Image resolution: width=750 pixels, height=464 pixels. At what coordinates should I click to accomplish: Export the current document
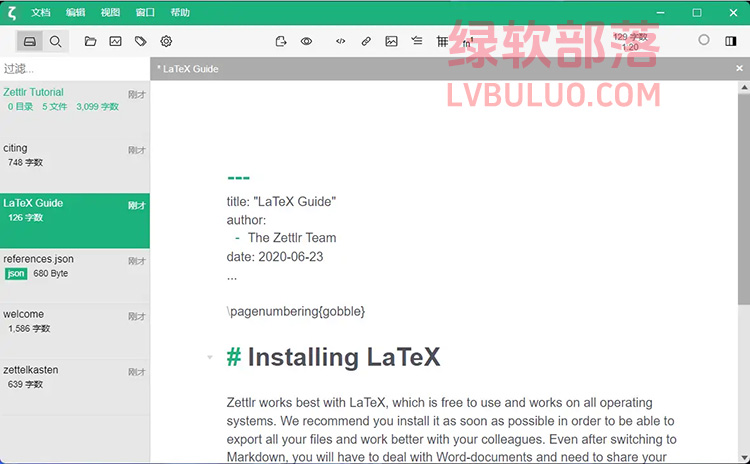(281, 41)
